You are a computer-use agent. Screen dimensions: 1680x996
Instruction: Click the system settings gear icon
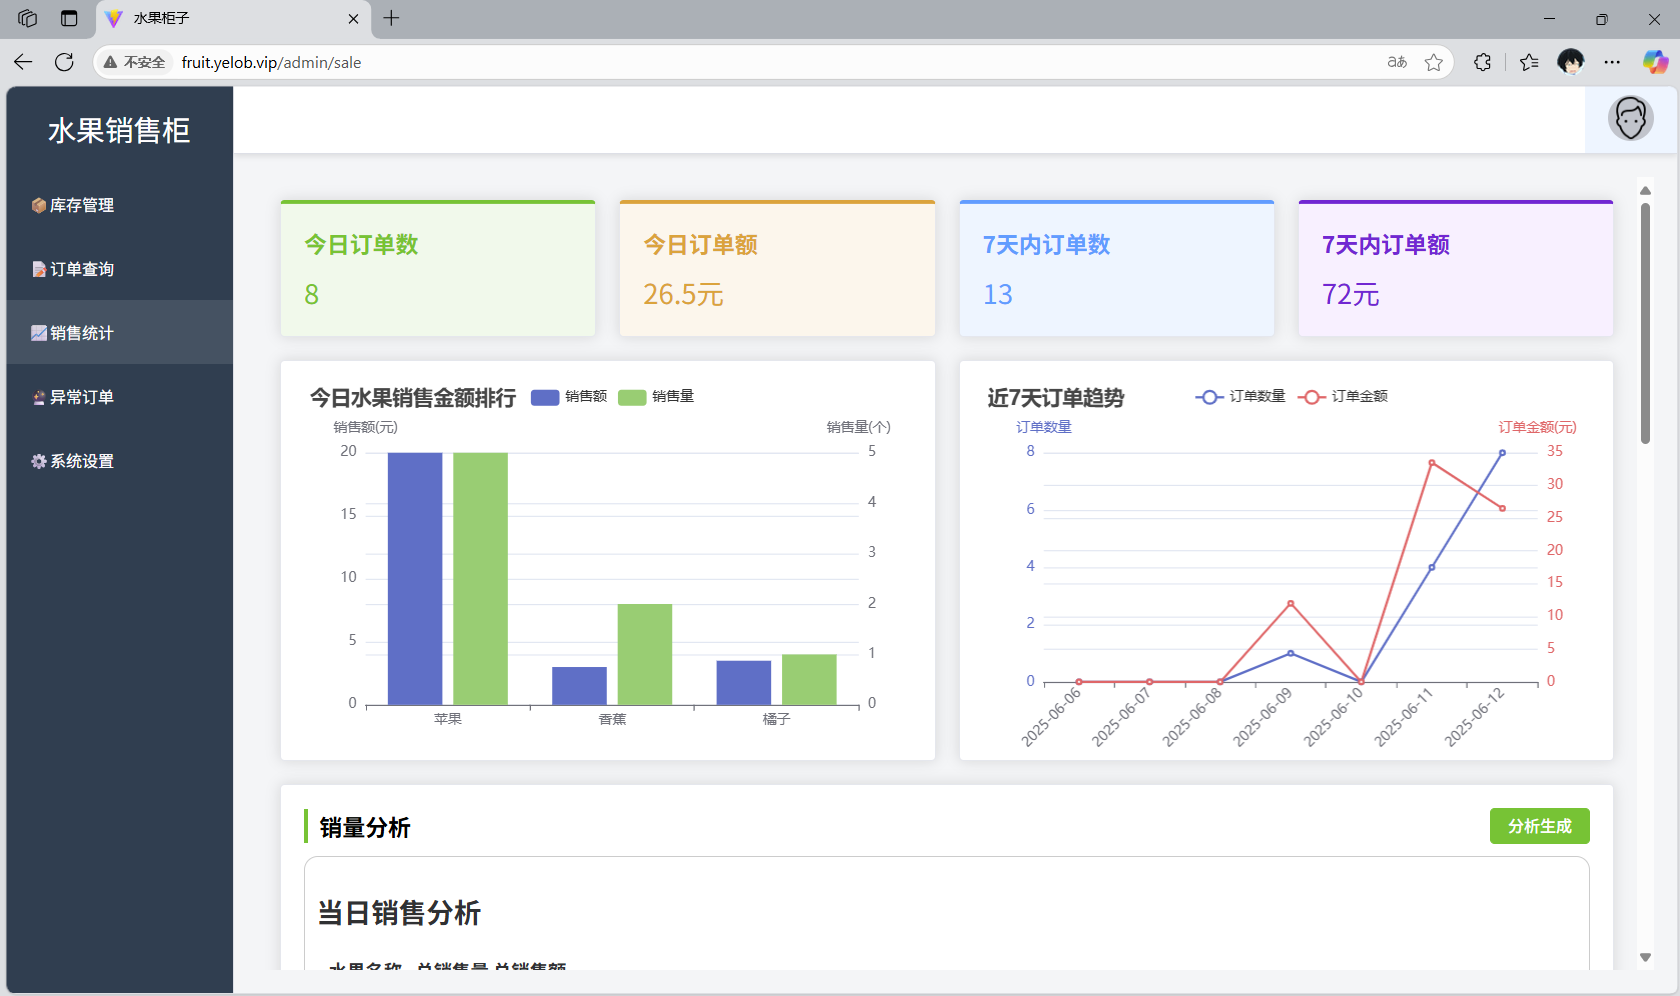click(38, 461)
